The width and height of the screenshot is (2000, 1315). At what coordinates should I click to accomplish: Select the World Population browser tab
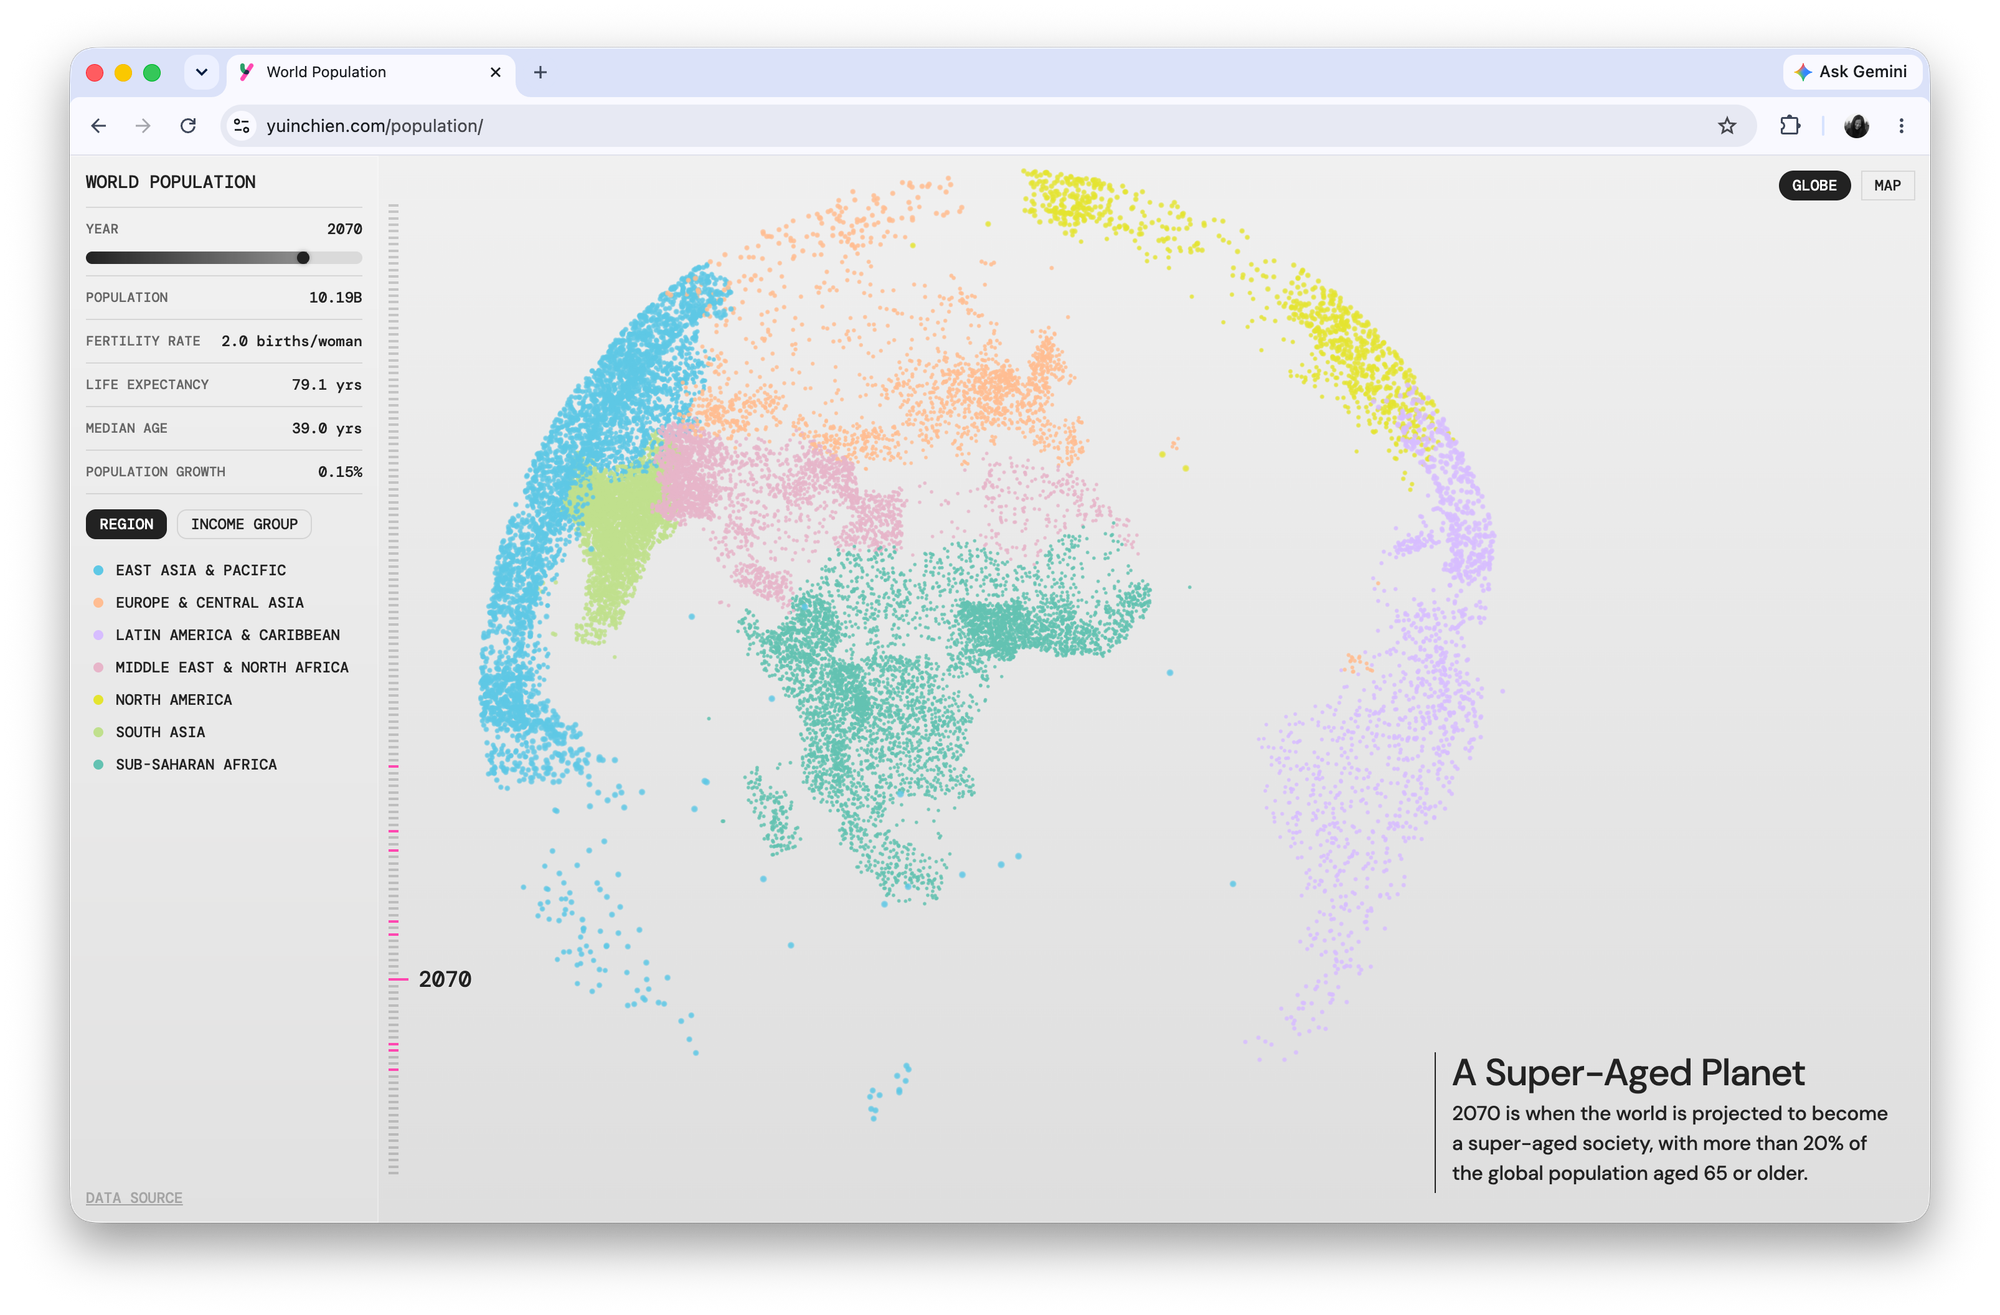tap(371, 72)
